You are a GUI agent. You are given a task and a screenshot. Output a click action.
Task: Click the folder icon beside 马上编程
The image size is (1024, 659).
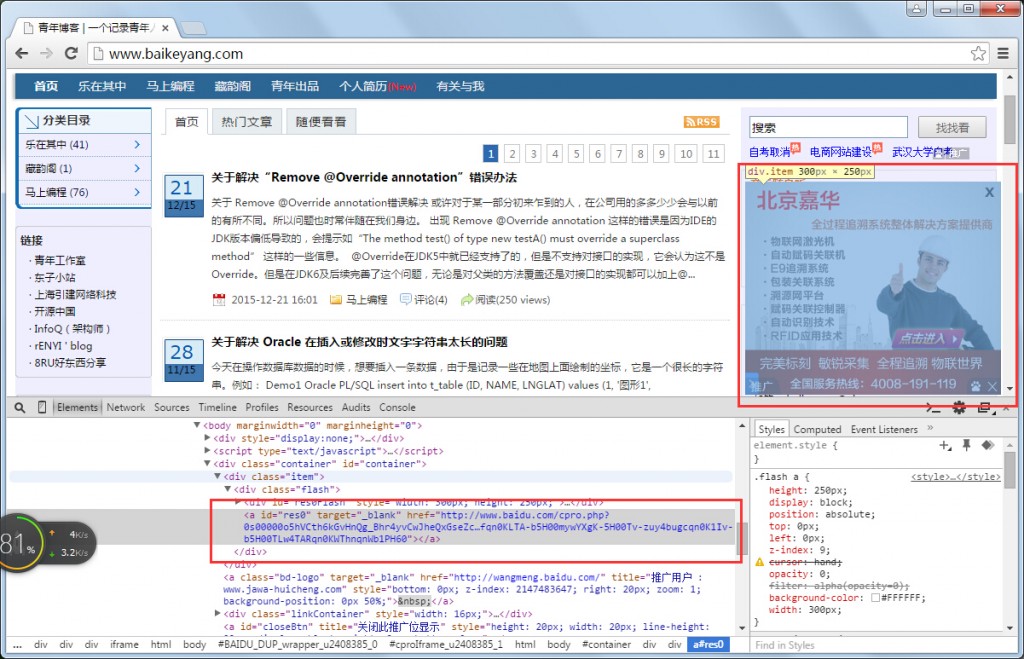pyautogui.click(x=336, y=300)
